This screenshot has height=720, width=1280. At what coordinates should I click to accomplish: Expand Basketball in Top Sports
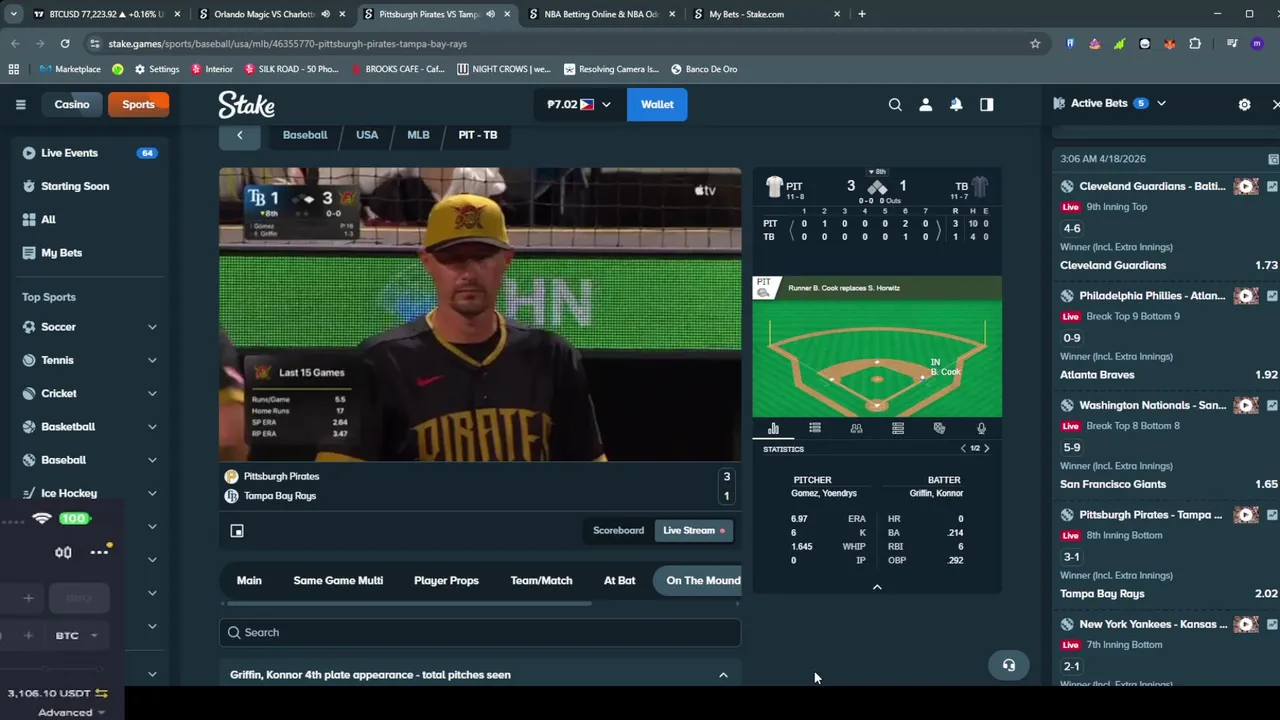click(x=152, y=427)
